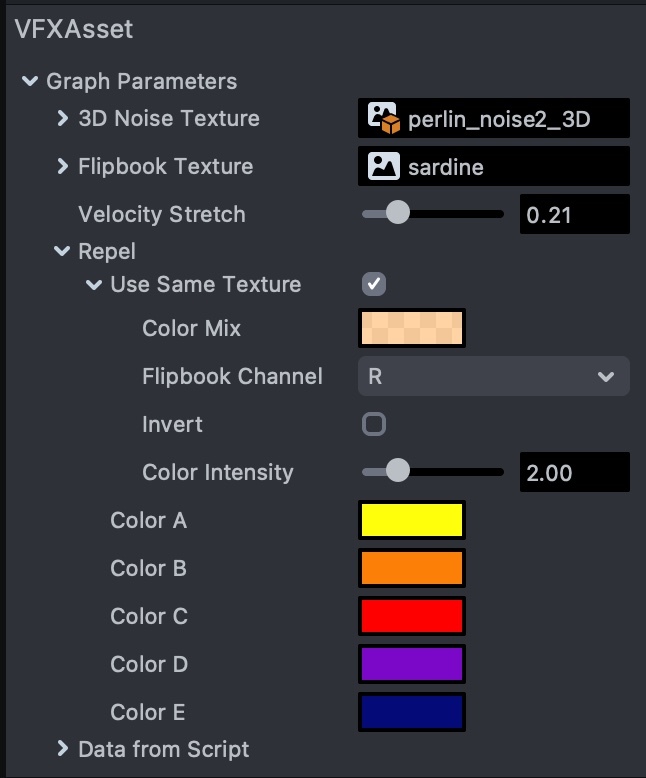
Task: Open the Color Mix swatch picker
Action: 411,328
